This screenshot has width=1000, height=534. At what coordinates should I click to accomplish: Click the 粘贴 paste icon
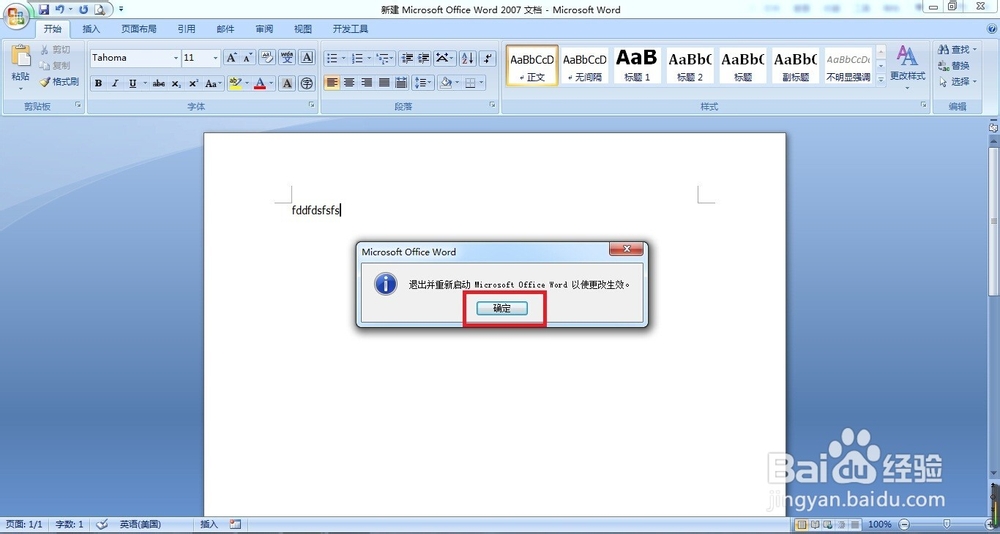coord(20,56)
